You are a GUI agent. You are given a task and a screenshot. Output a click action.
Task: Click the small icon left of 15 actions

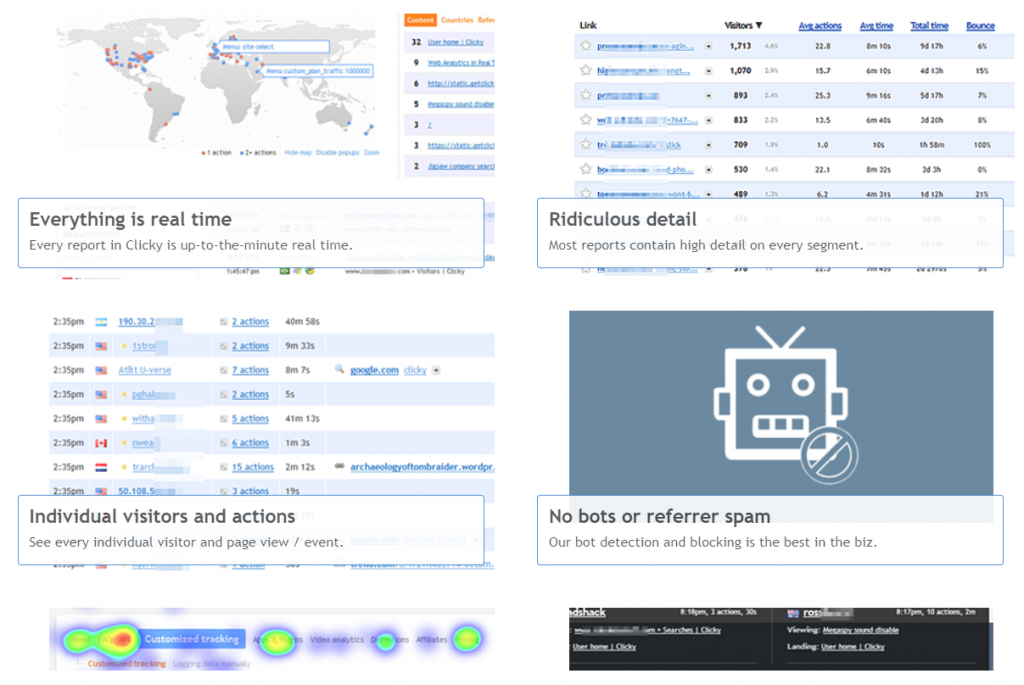tap(223, 468)
